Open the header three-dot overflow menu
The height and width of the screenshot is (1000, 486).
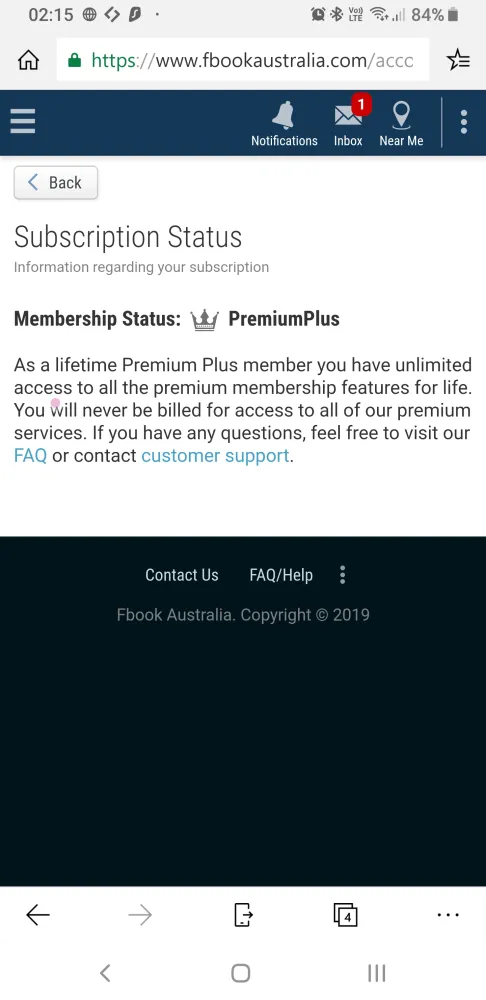pos(464,122)
